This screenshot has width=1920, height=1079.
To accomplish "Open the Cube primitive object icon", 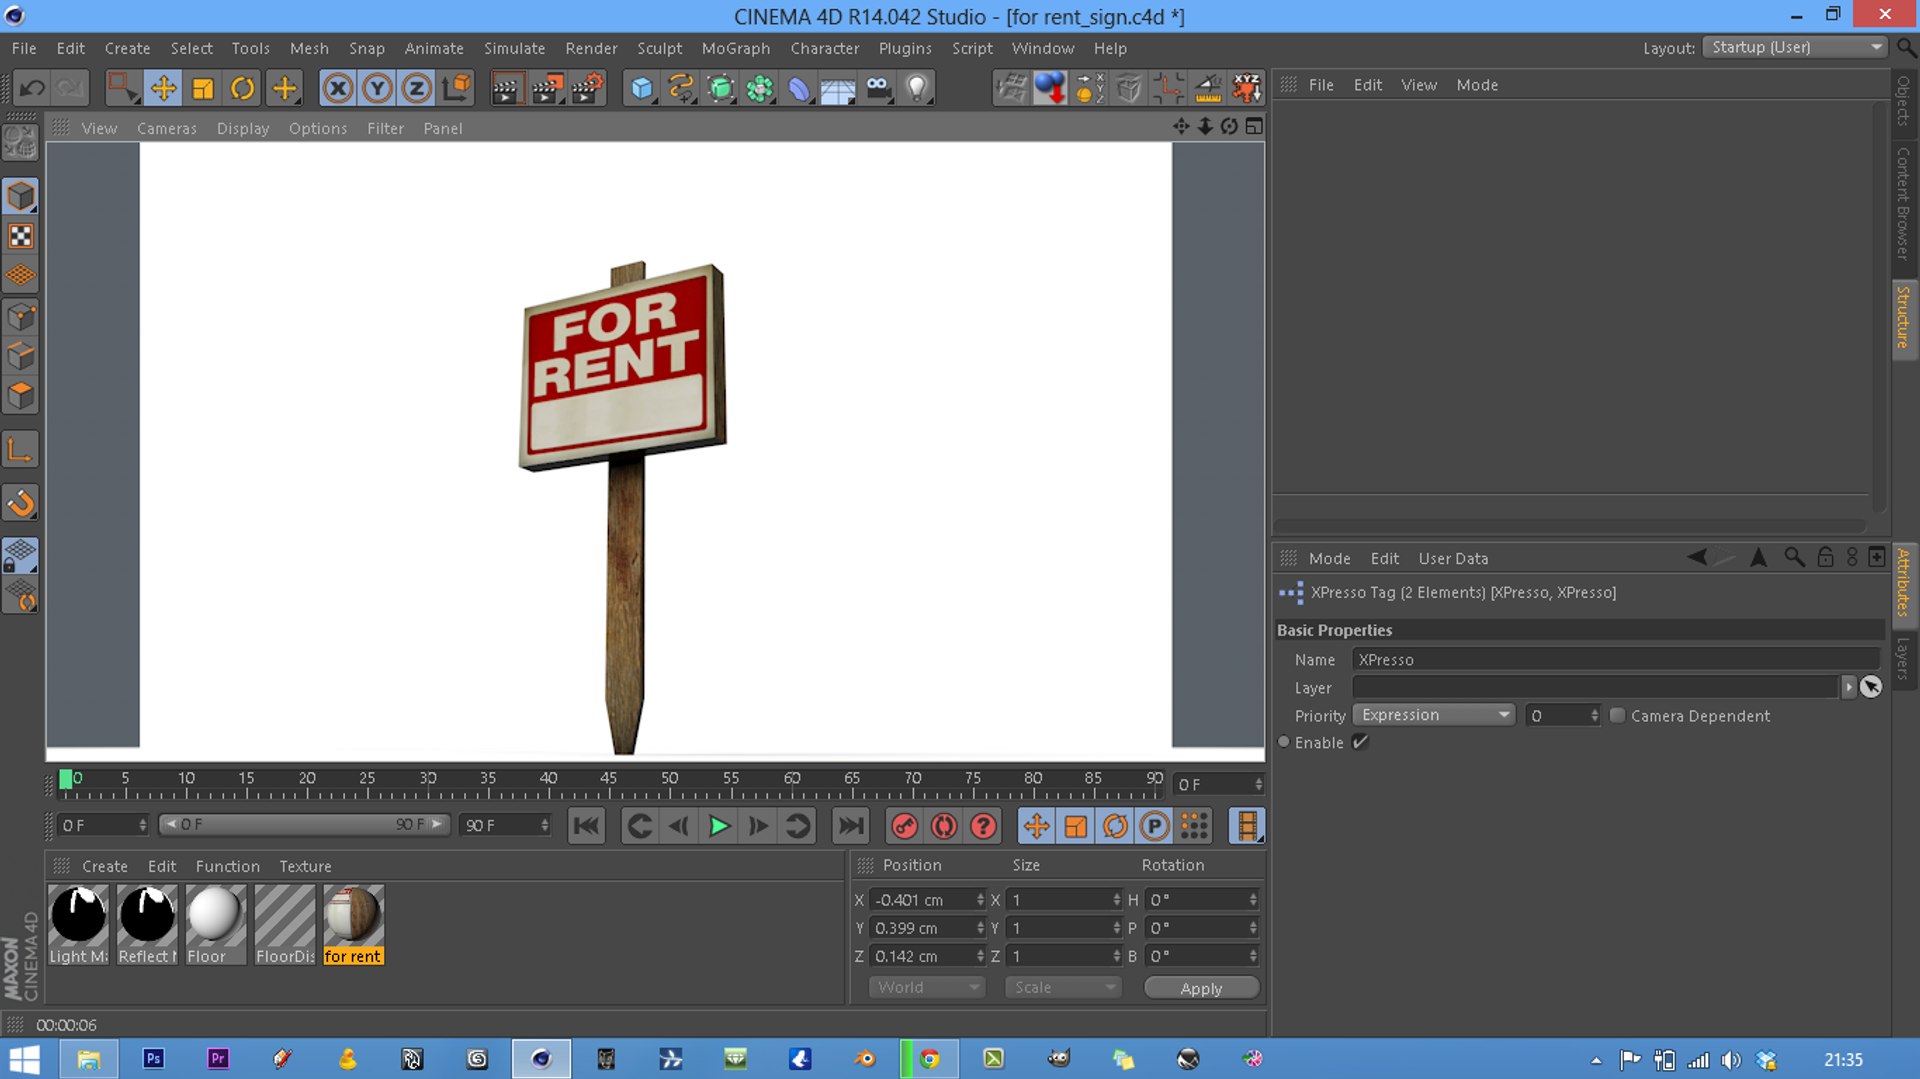I will [x=641, y=88].
